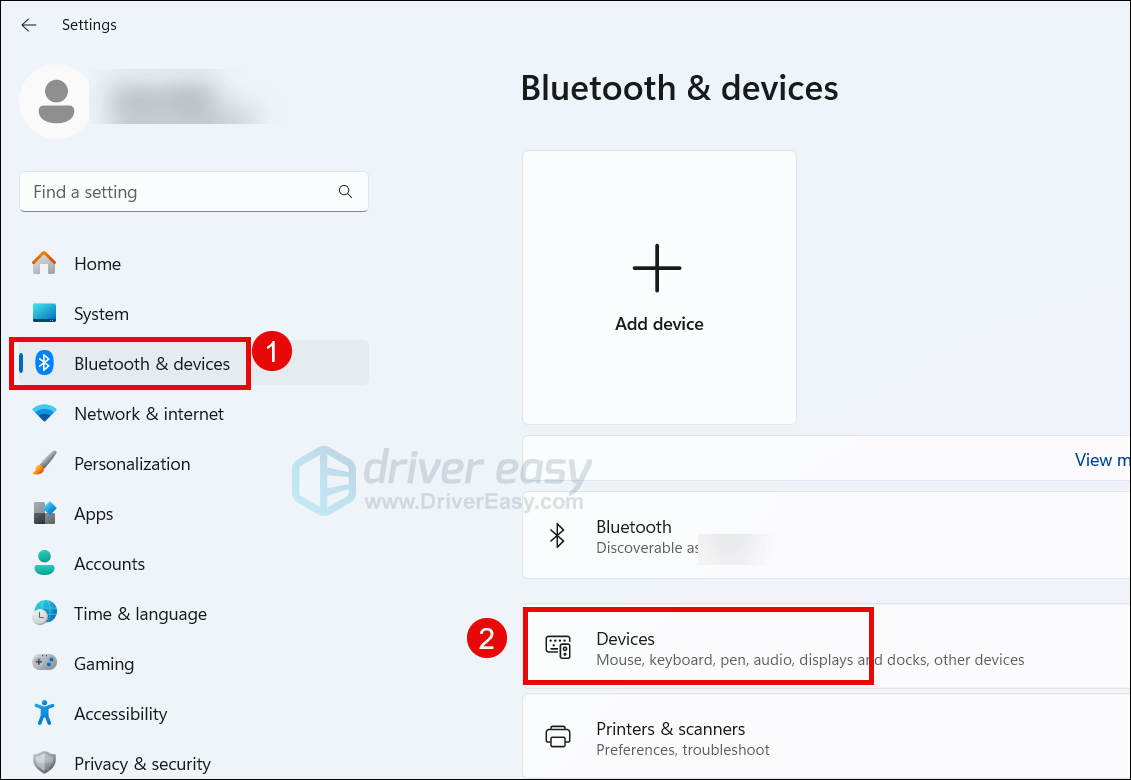Screen dimensions: 1131x780
Task: Focus the Find a setting search field
Action: pyautogui.click(x=180, y=192)
